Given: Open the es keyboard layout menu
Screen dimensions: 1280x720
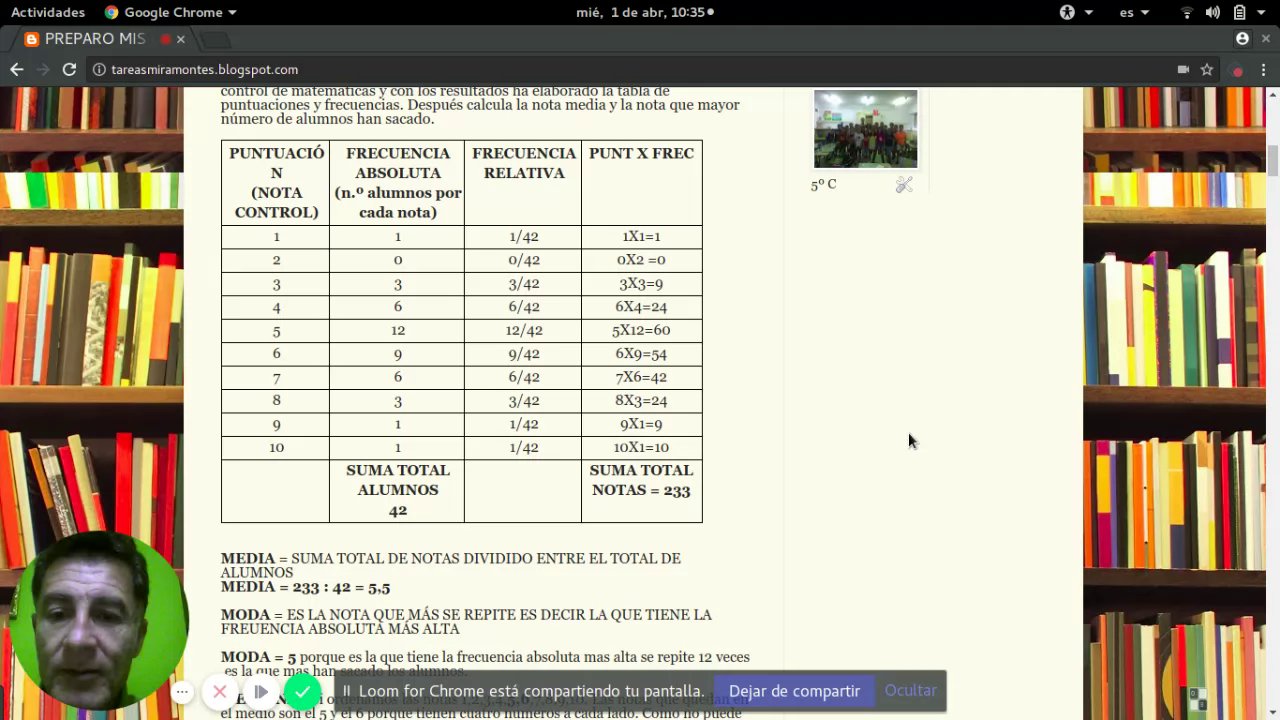Looking at the screenshot, I should (x=1134, y=12).
